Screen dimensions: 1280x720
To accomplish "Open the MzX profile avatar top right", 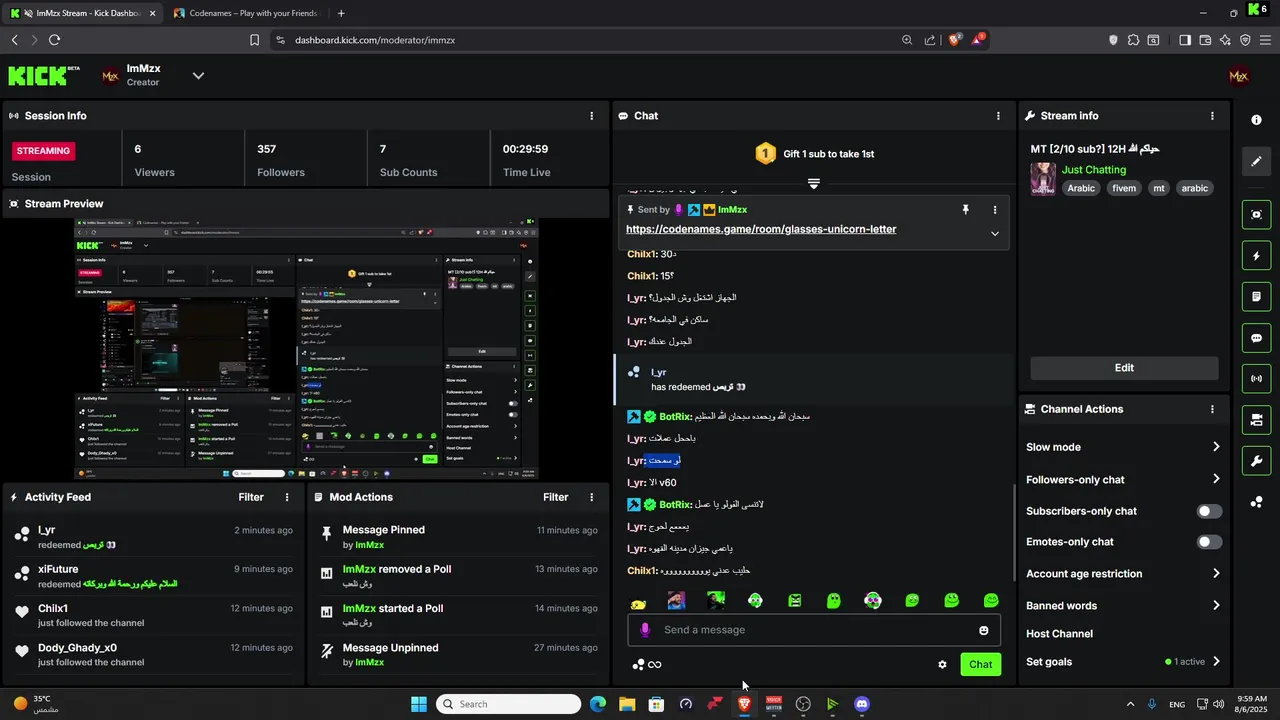I will tap(1238, 76).
